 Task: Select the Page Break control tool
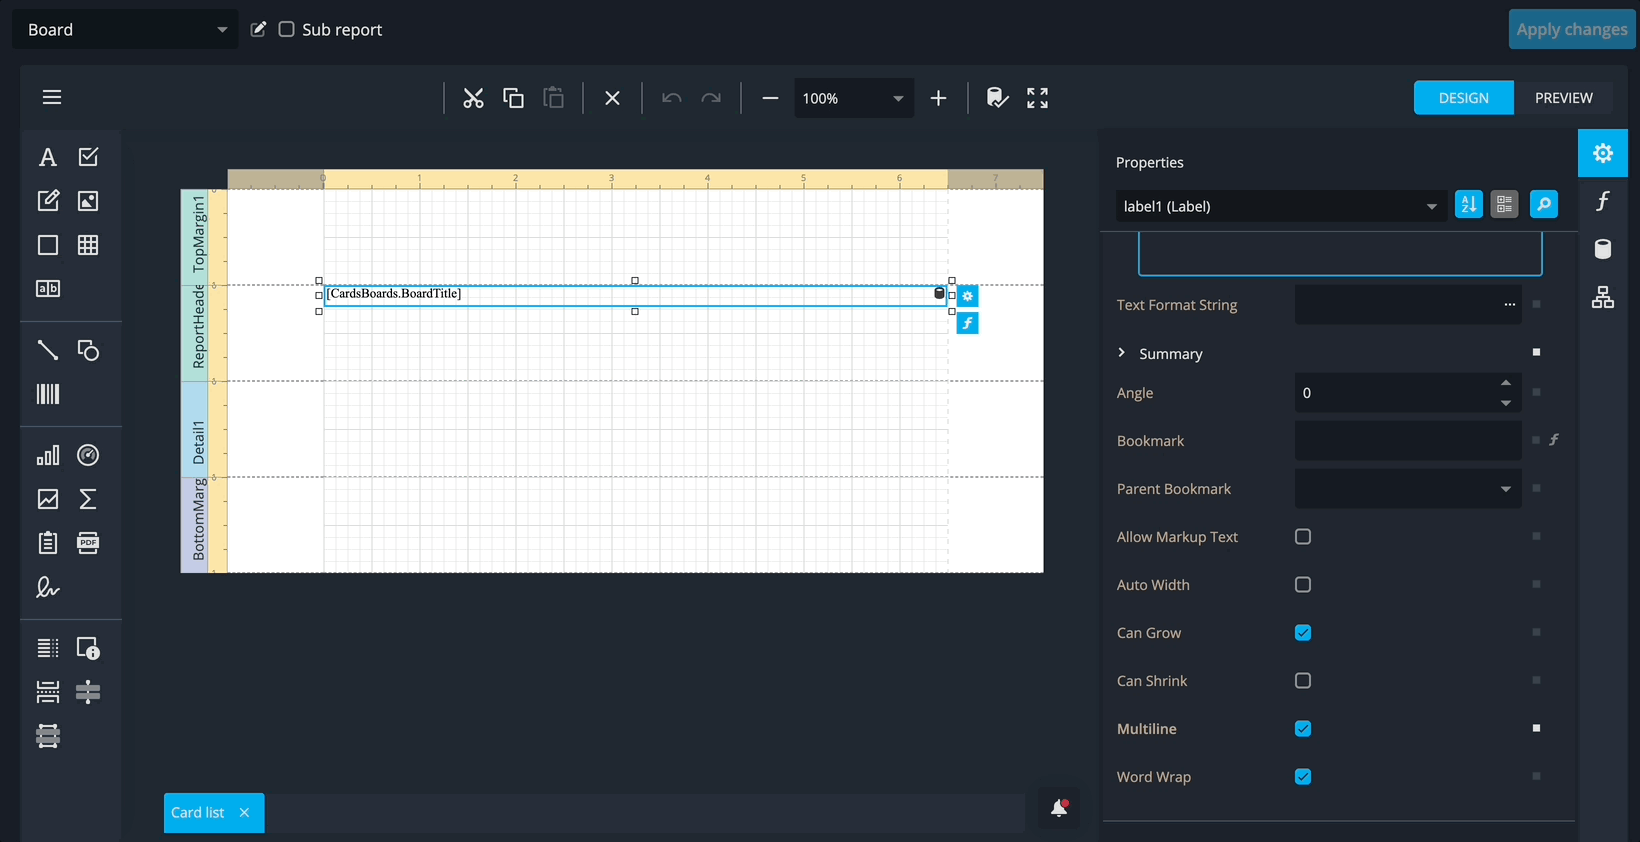pos(47,692)
